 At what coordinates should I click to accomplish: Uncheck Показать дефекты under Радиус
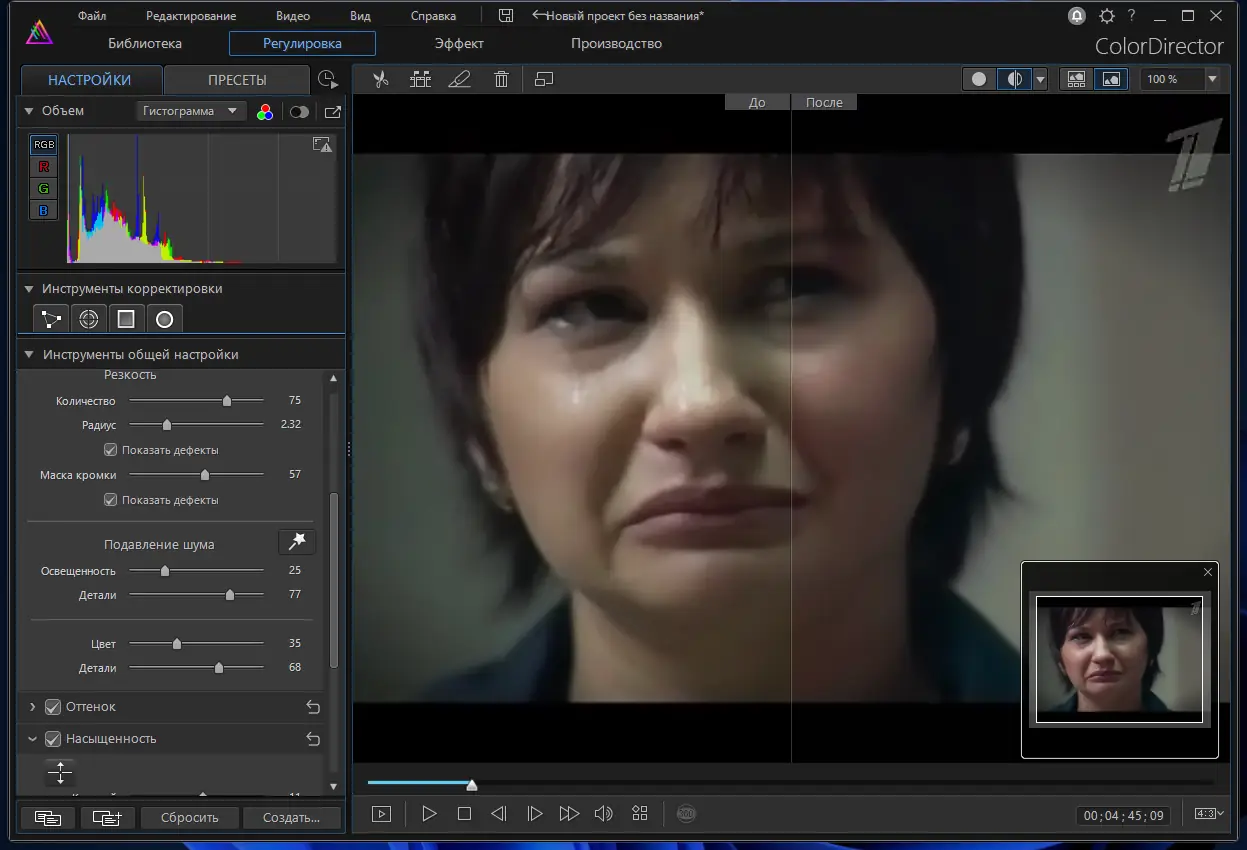pyautogui.click(x=111, y=450)
